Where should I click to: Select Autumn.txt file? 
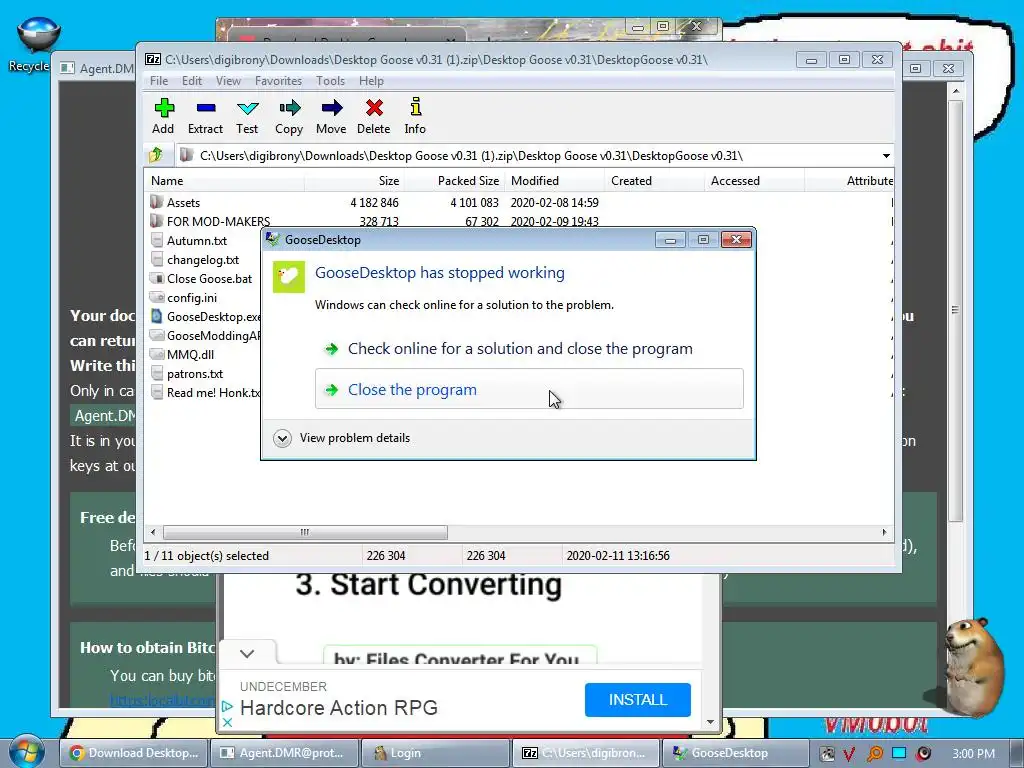(x=189, y=240)
